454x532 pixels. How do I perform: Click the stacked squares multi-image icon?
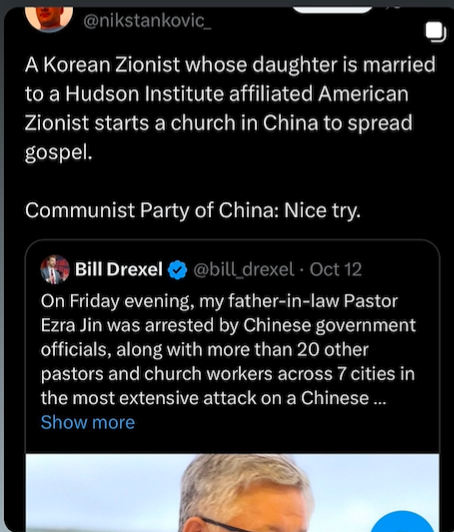(436, 32)
